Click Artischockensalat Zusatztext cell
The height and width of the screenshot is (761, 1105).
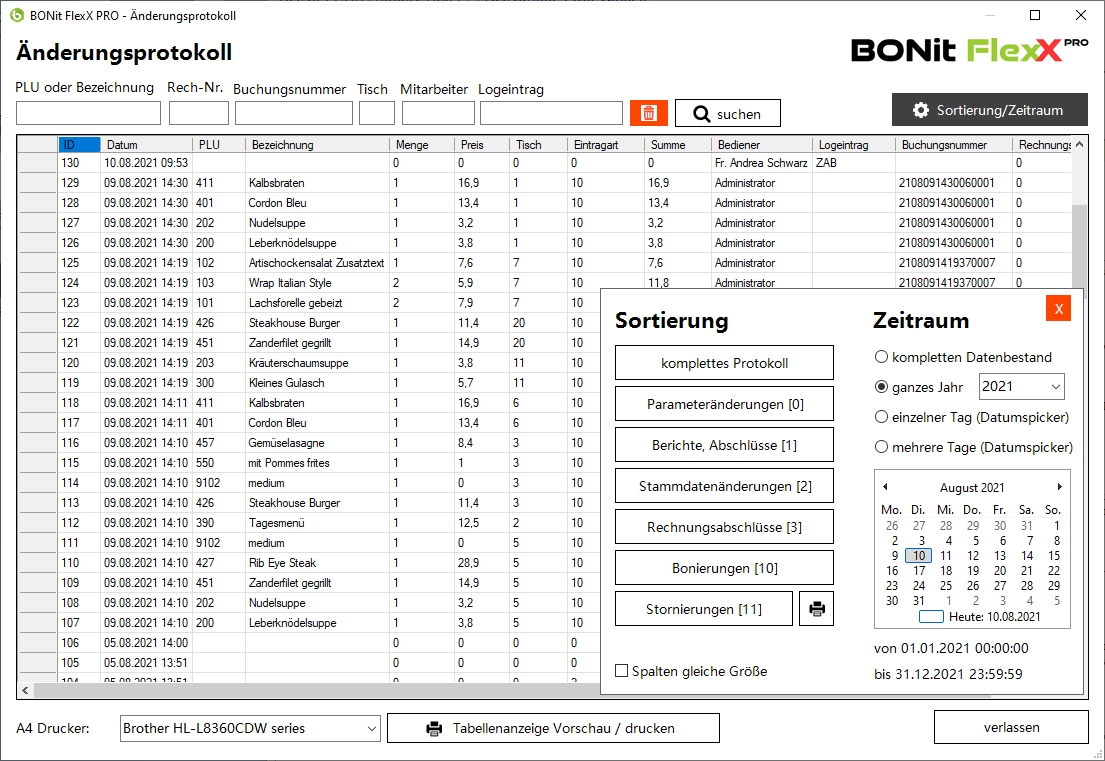point(317,263)
